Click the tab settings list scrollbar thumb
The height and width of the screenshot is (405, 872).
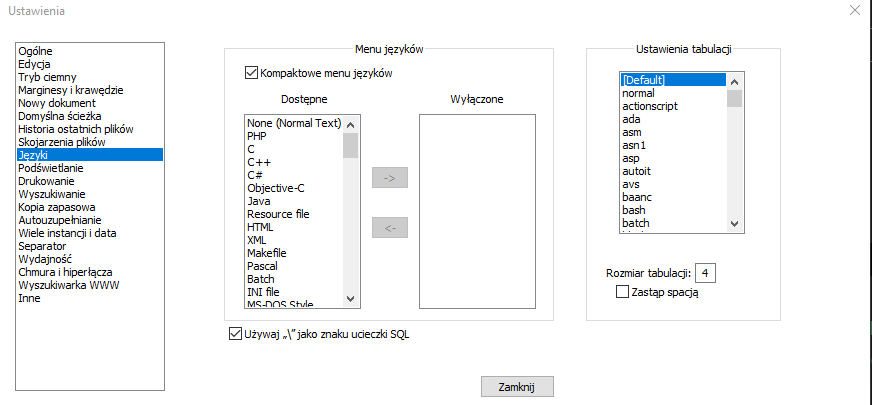coord(734,97)
